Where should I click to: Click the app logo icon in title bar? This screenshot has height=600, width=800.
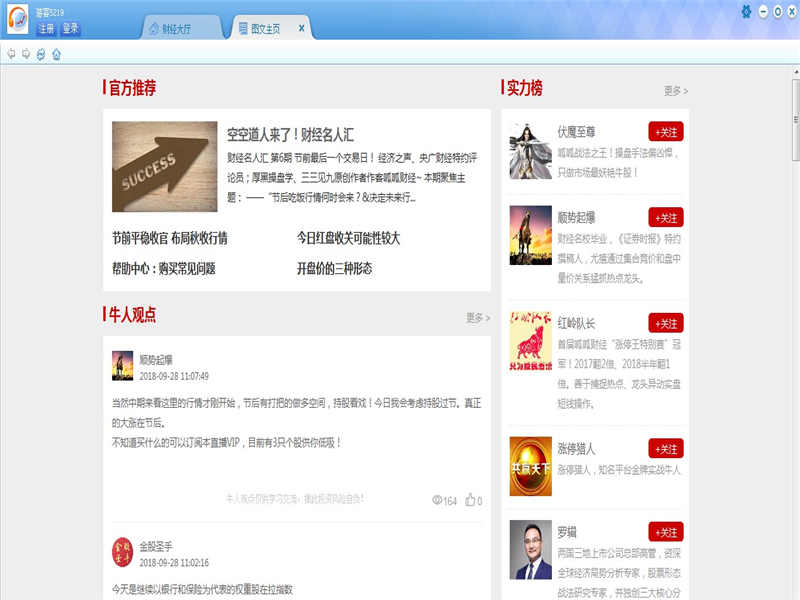click(x=17, y=19)
